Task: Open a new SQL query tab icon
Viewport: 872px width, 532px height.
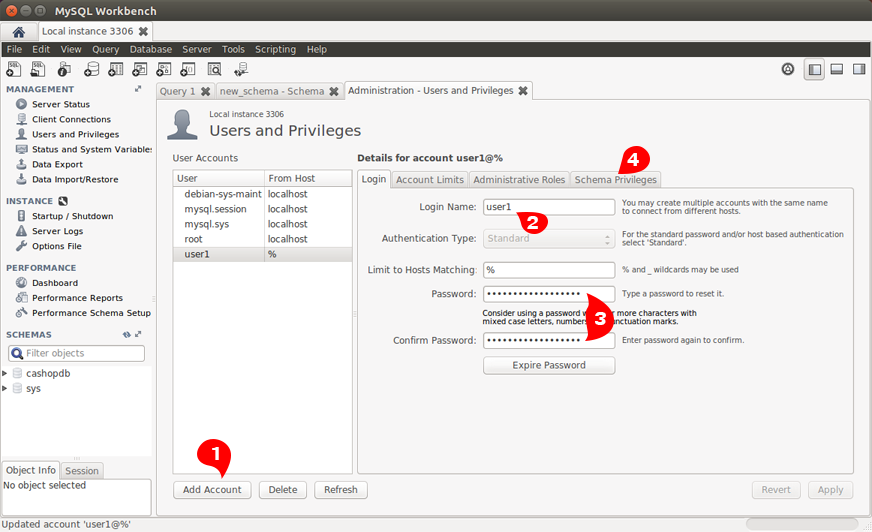Action: click(x=13, y=69)
